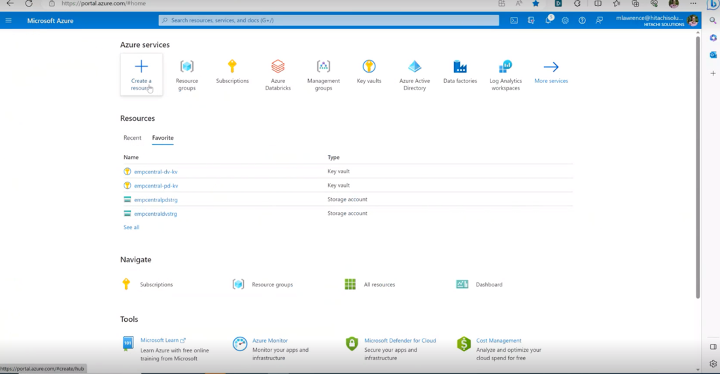Open Edge collections icon
The width and height of the screenshot is (720, 374).
636,4
